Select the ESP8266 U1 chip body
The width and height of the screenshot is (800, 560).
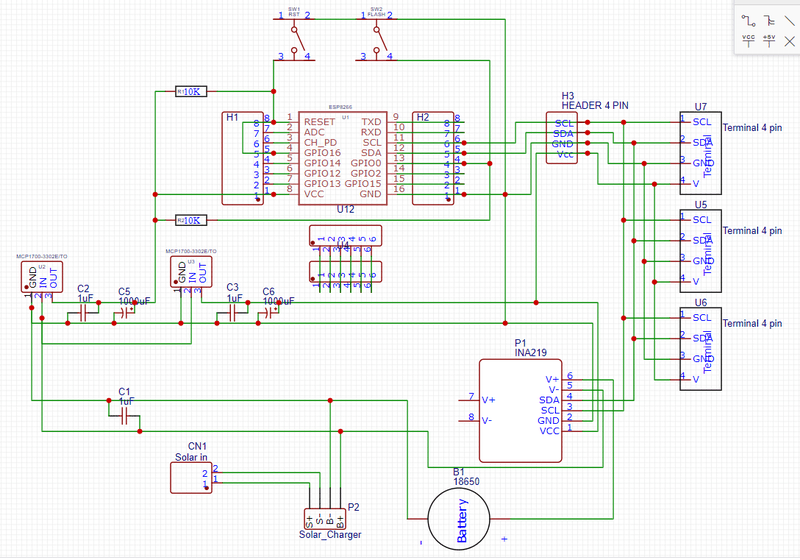tap(342, 158)
